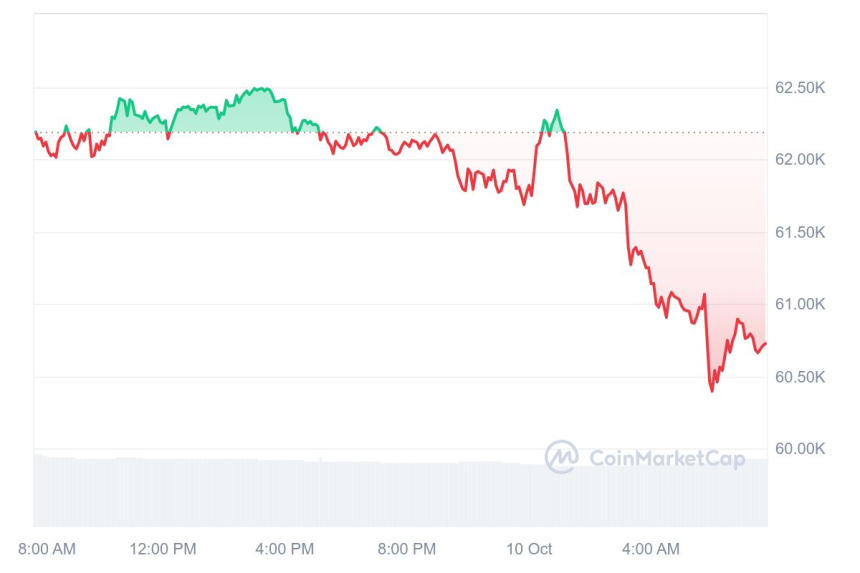Click the 4:00 PM time label
The width and height of the screenshot is (860, 573).
click(x=285, y=549)
